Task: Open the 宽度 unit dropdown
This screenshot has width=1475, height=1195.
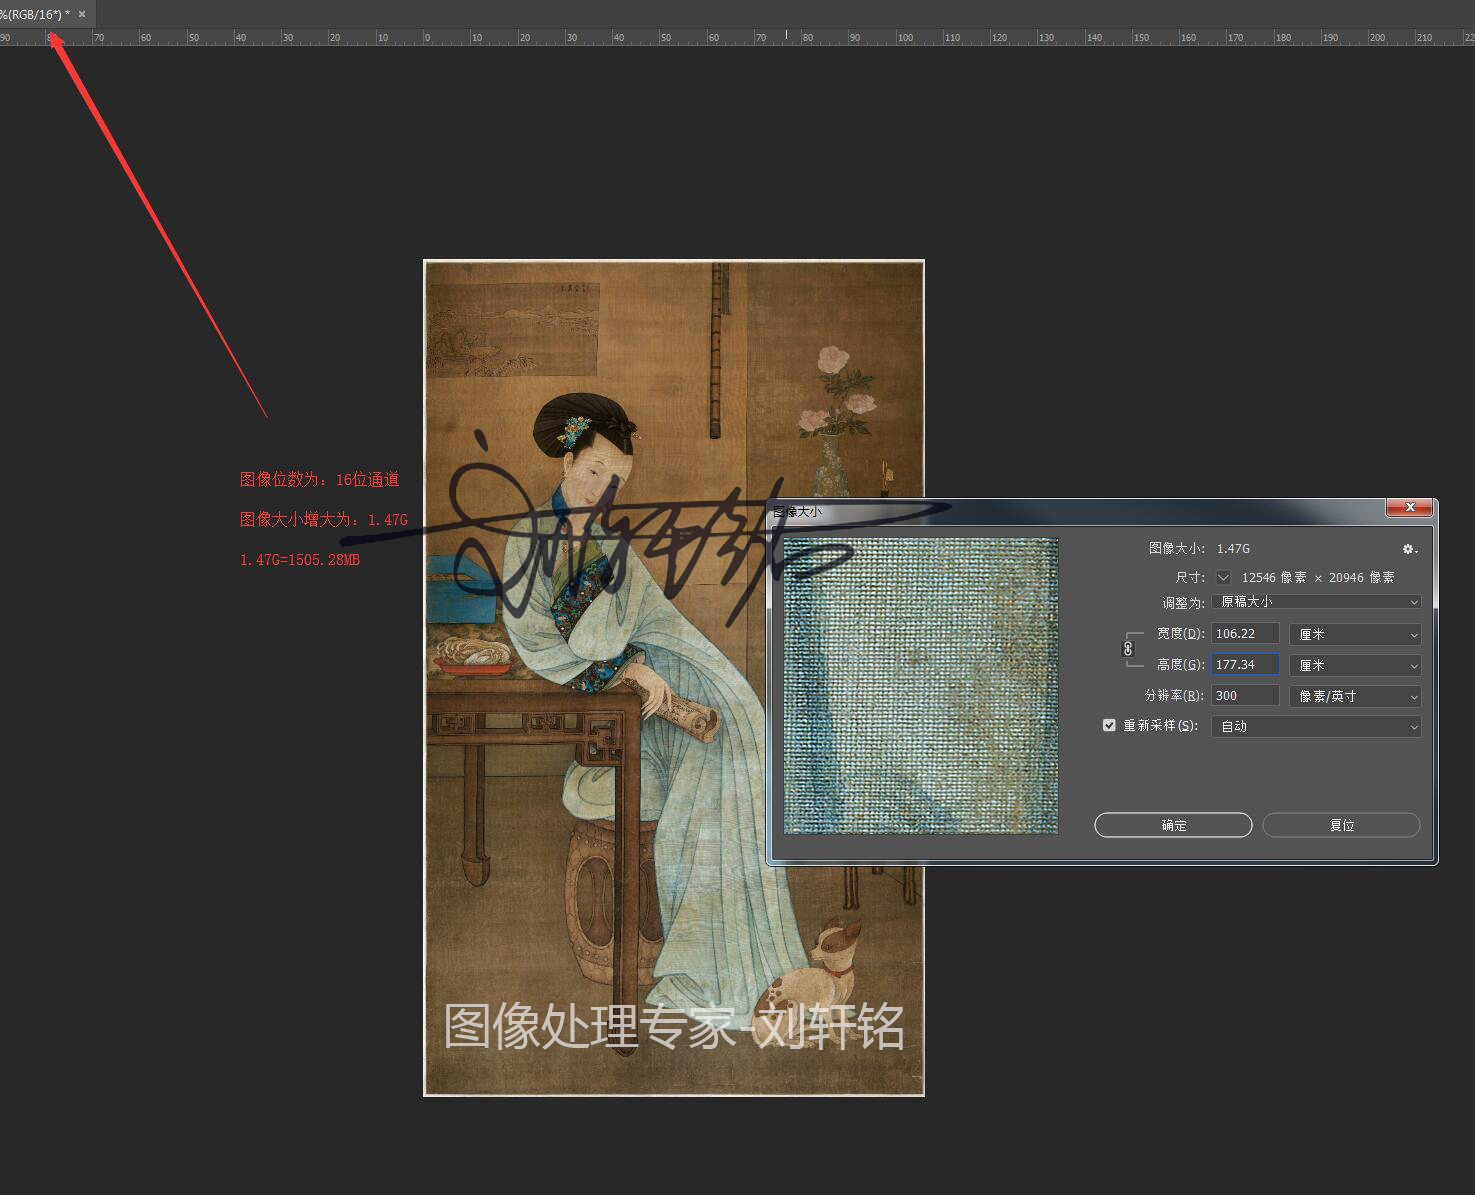Action: click(x=1355, y=634)
